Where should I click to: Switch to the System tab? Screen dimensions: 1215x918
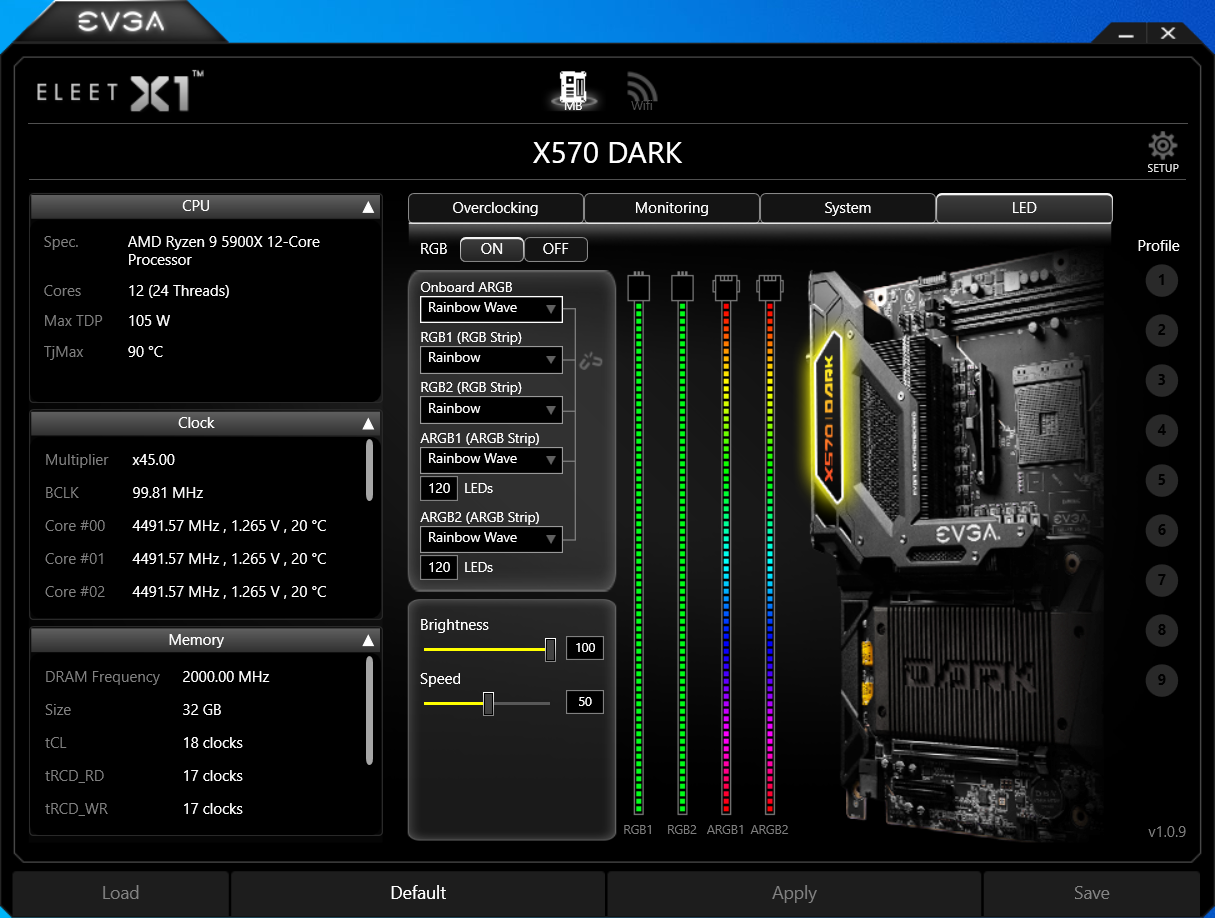tap(848, 208)
